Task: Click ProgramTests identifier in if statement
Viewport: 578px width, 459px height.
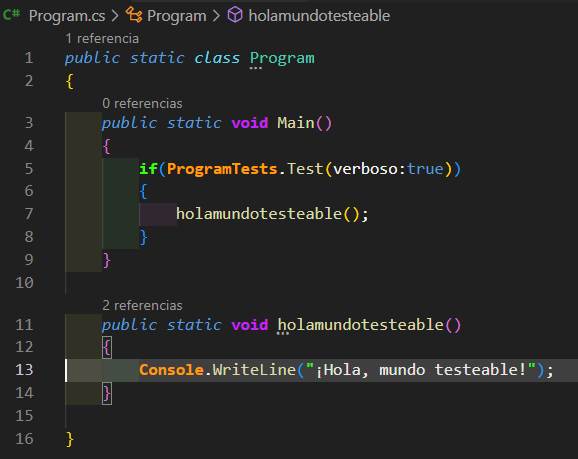Action: click(222, 169)
